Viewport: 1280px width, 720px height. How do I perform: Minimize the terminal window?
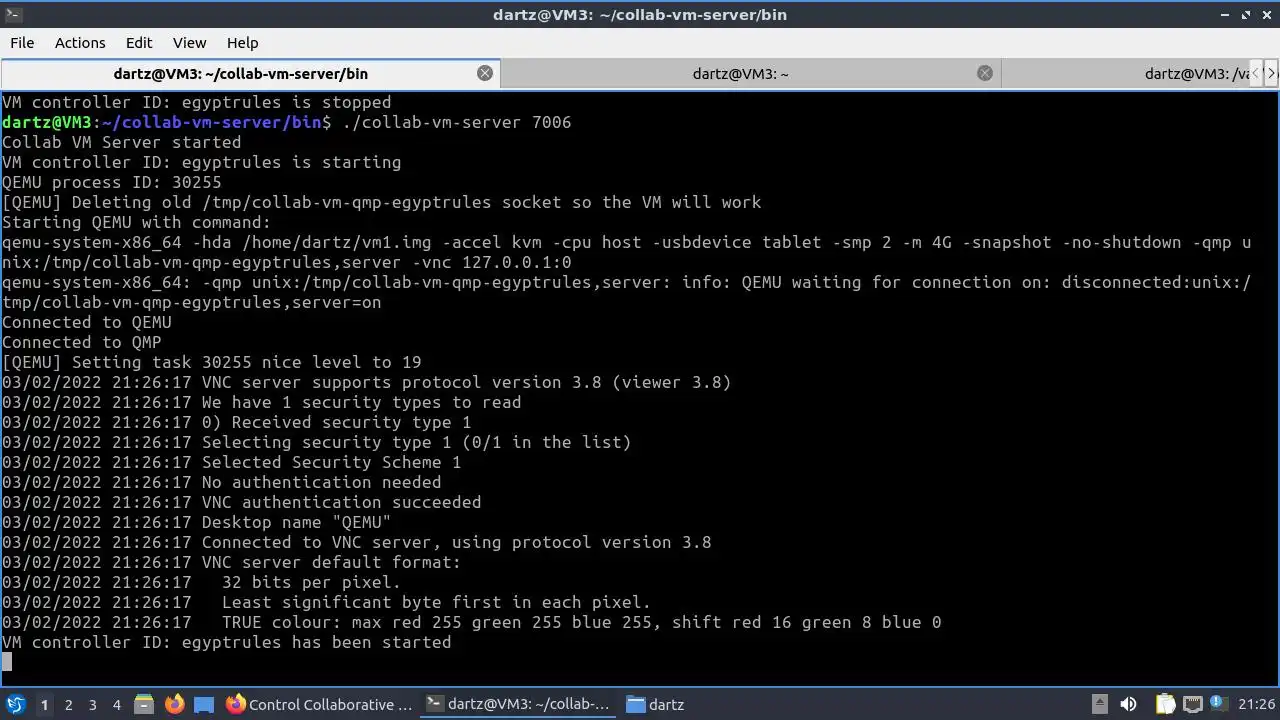[x=1227, y=14]
